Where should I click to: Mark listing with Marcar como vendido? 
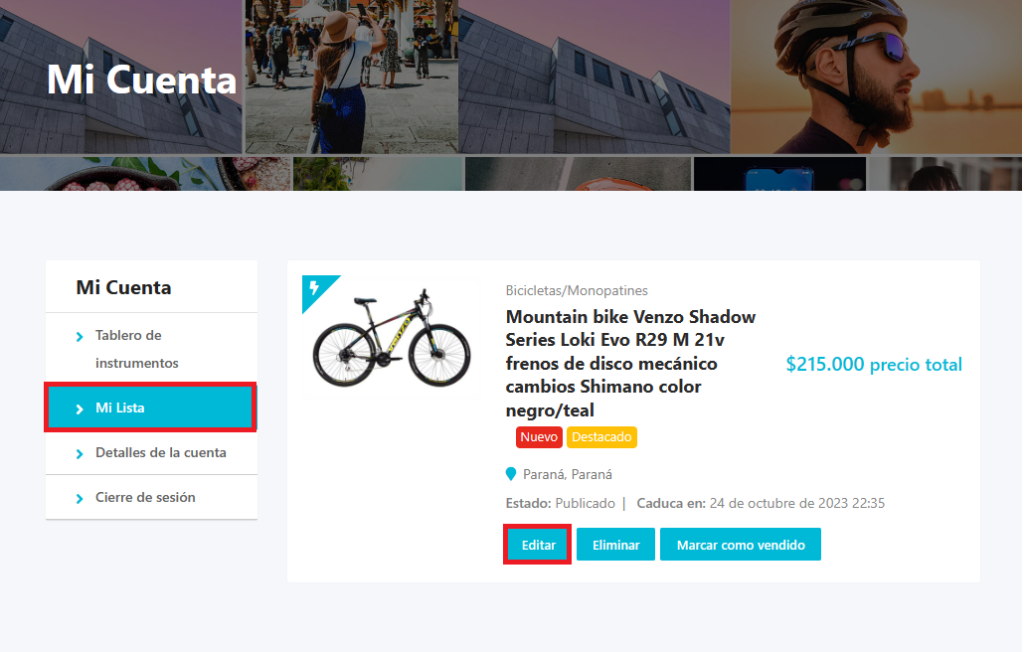[741, 545]
